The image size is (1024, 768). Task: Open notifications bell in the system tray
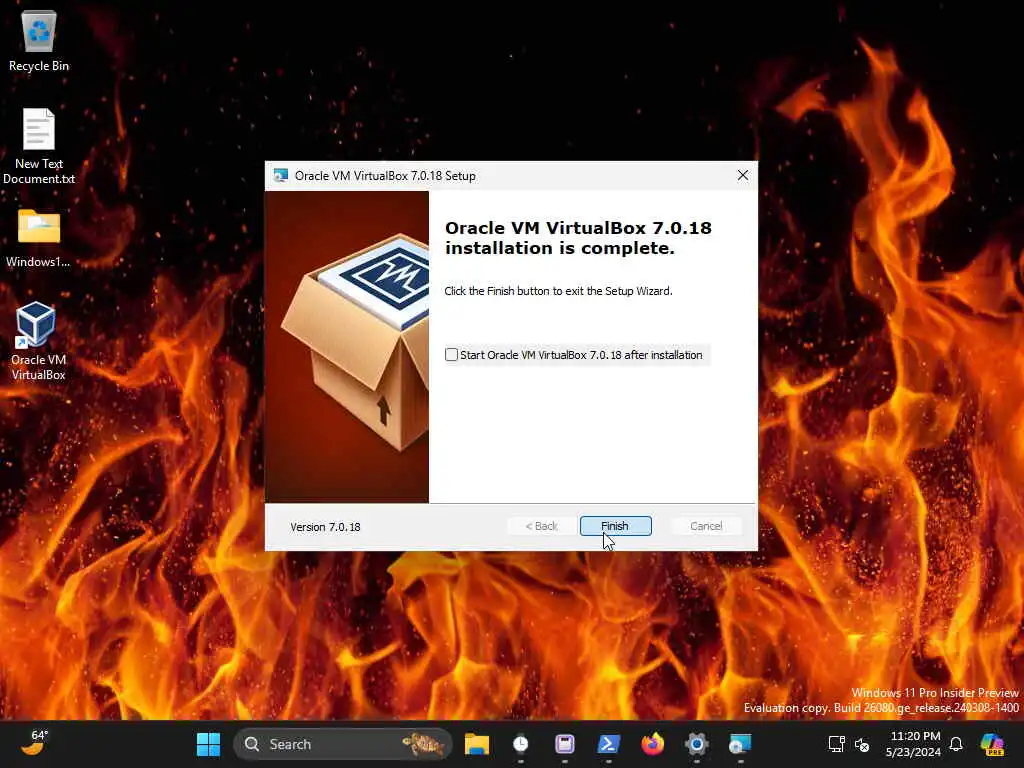point(956,744)
